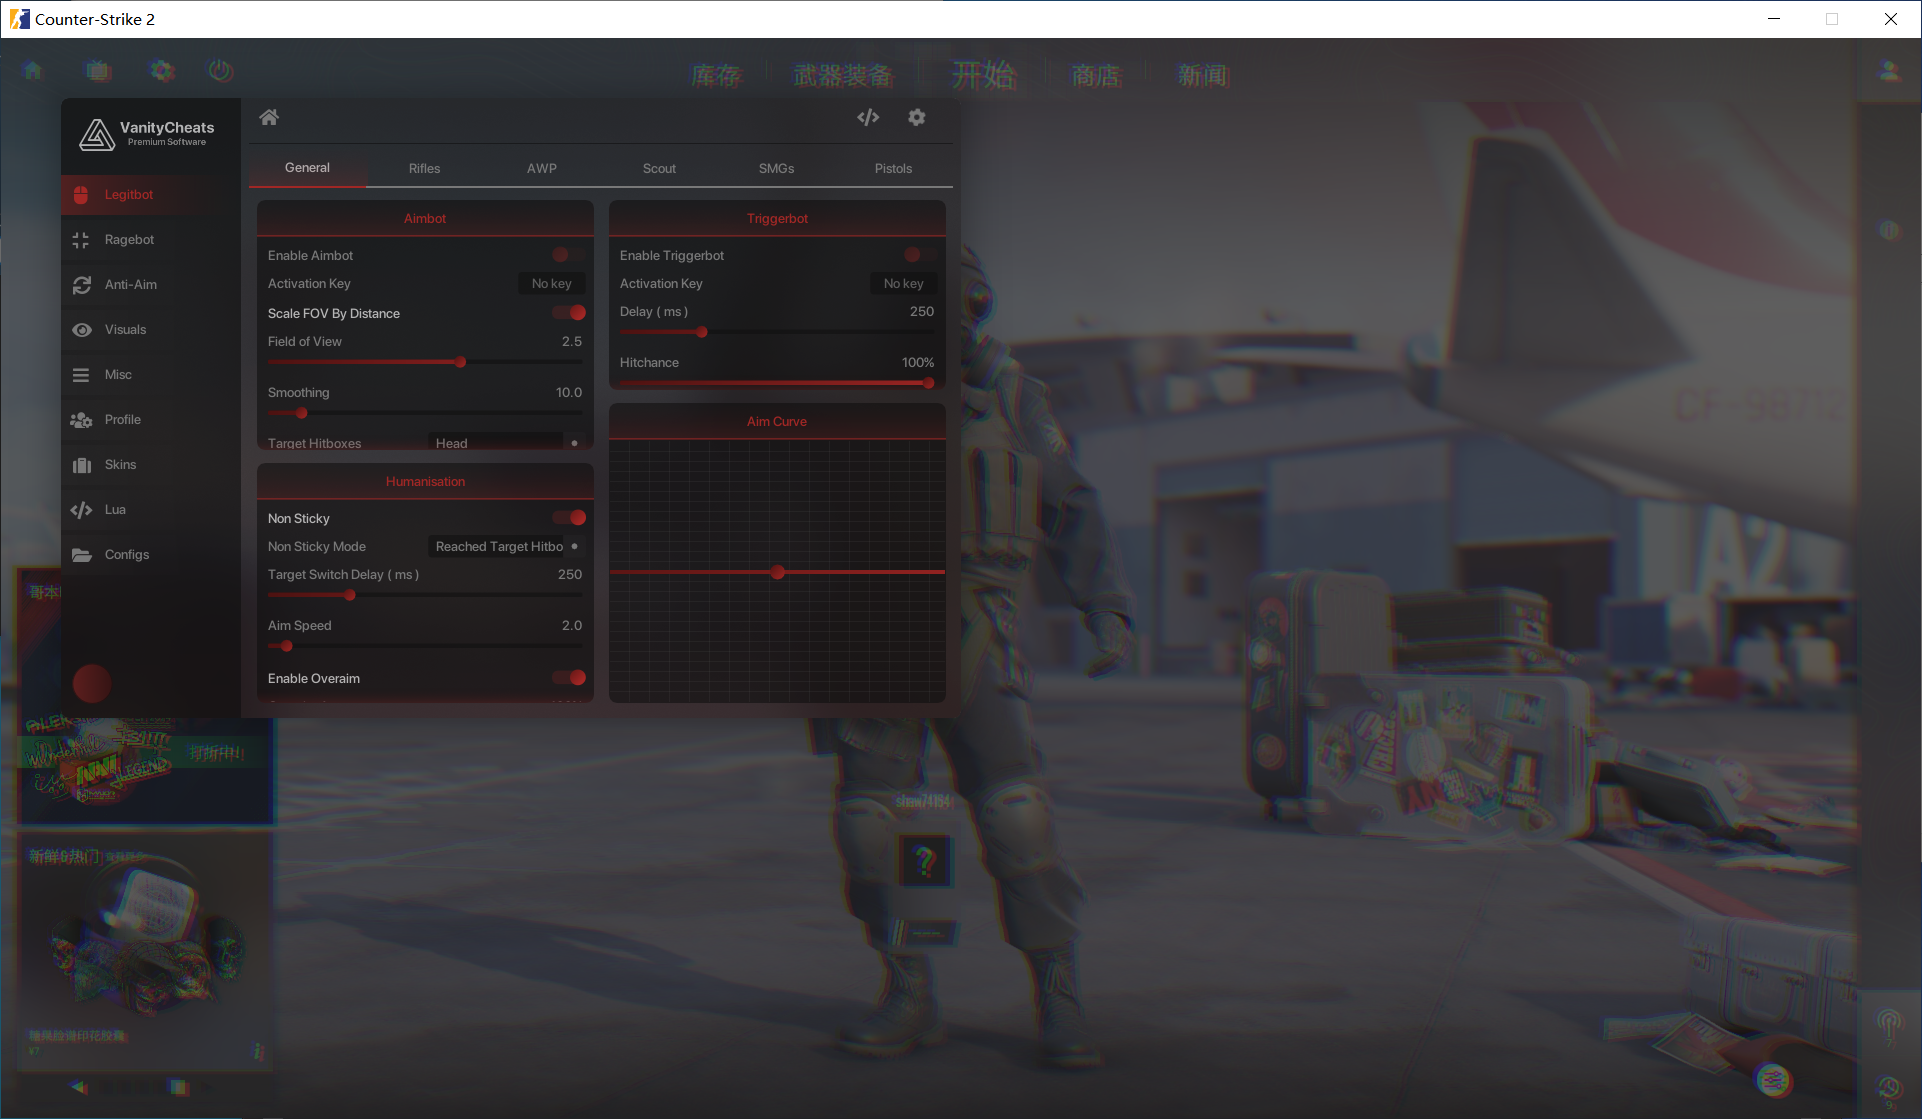Click the settings gear icon
This screenshot has height=1119, width=1922.
916,117
